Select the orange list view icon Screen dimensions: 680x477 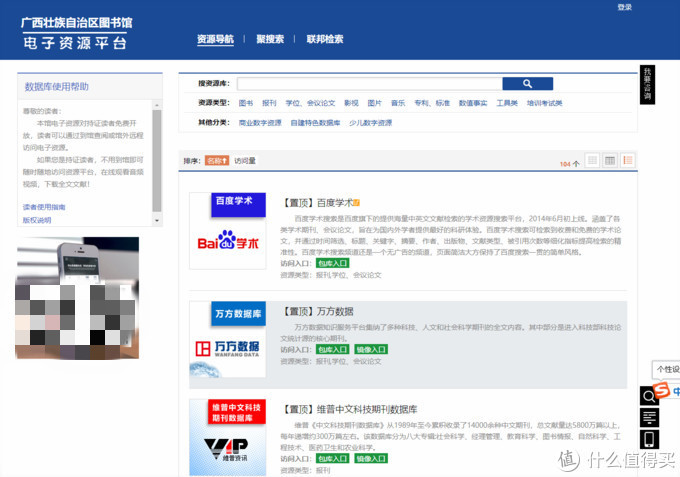[x=628, y=160]
